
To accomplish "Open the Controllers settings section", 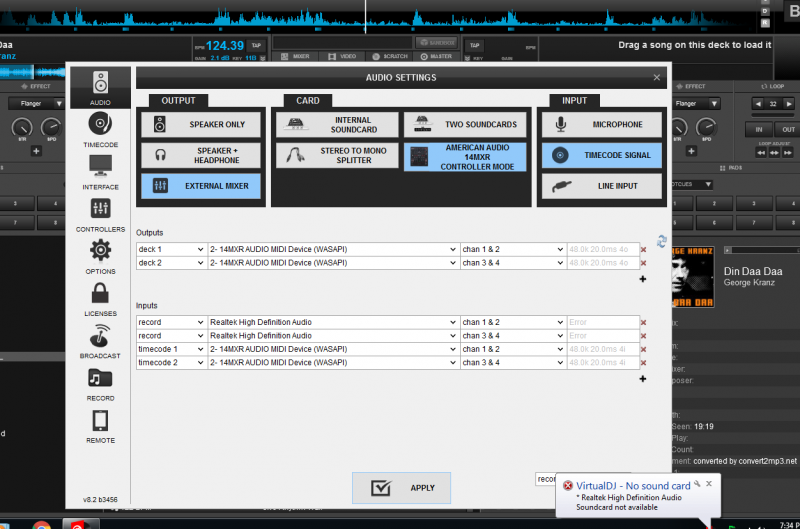I will click(x=100, y=215).
